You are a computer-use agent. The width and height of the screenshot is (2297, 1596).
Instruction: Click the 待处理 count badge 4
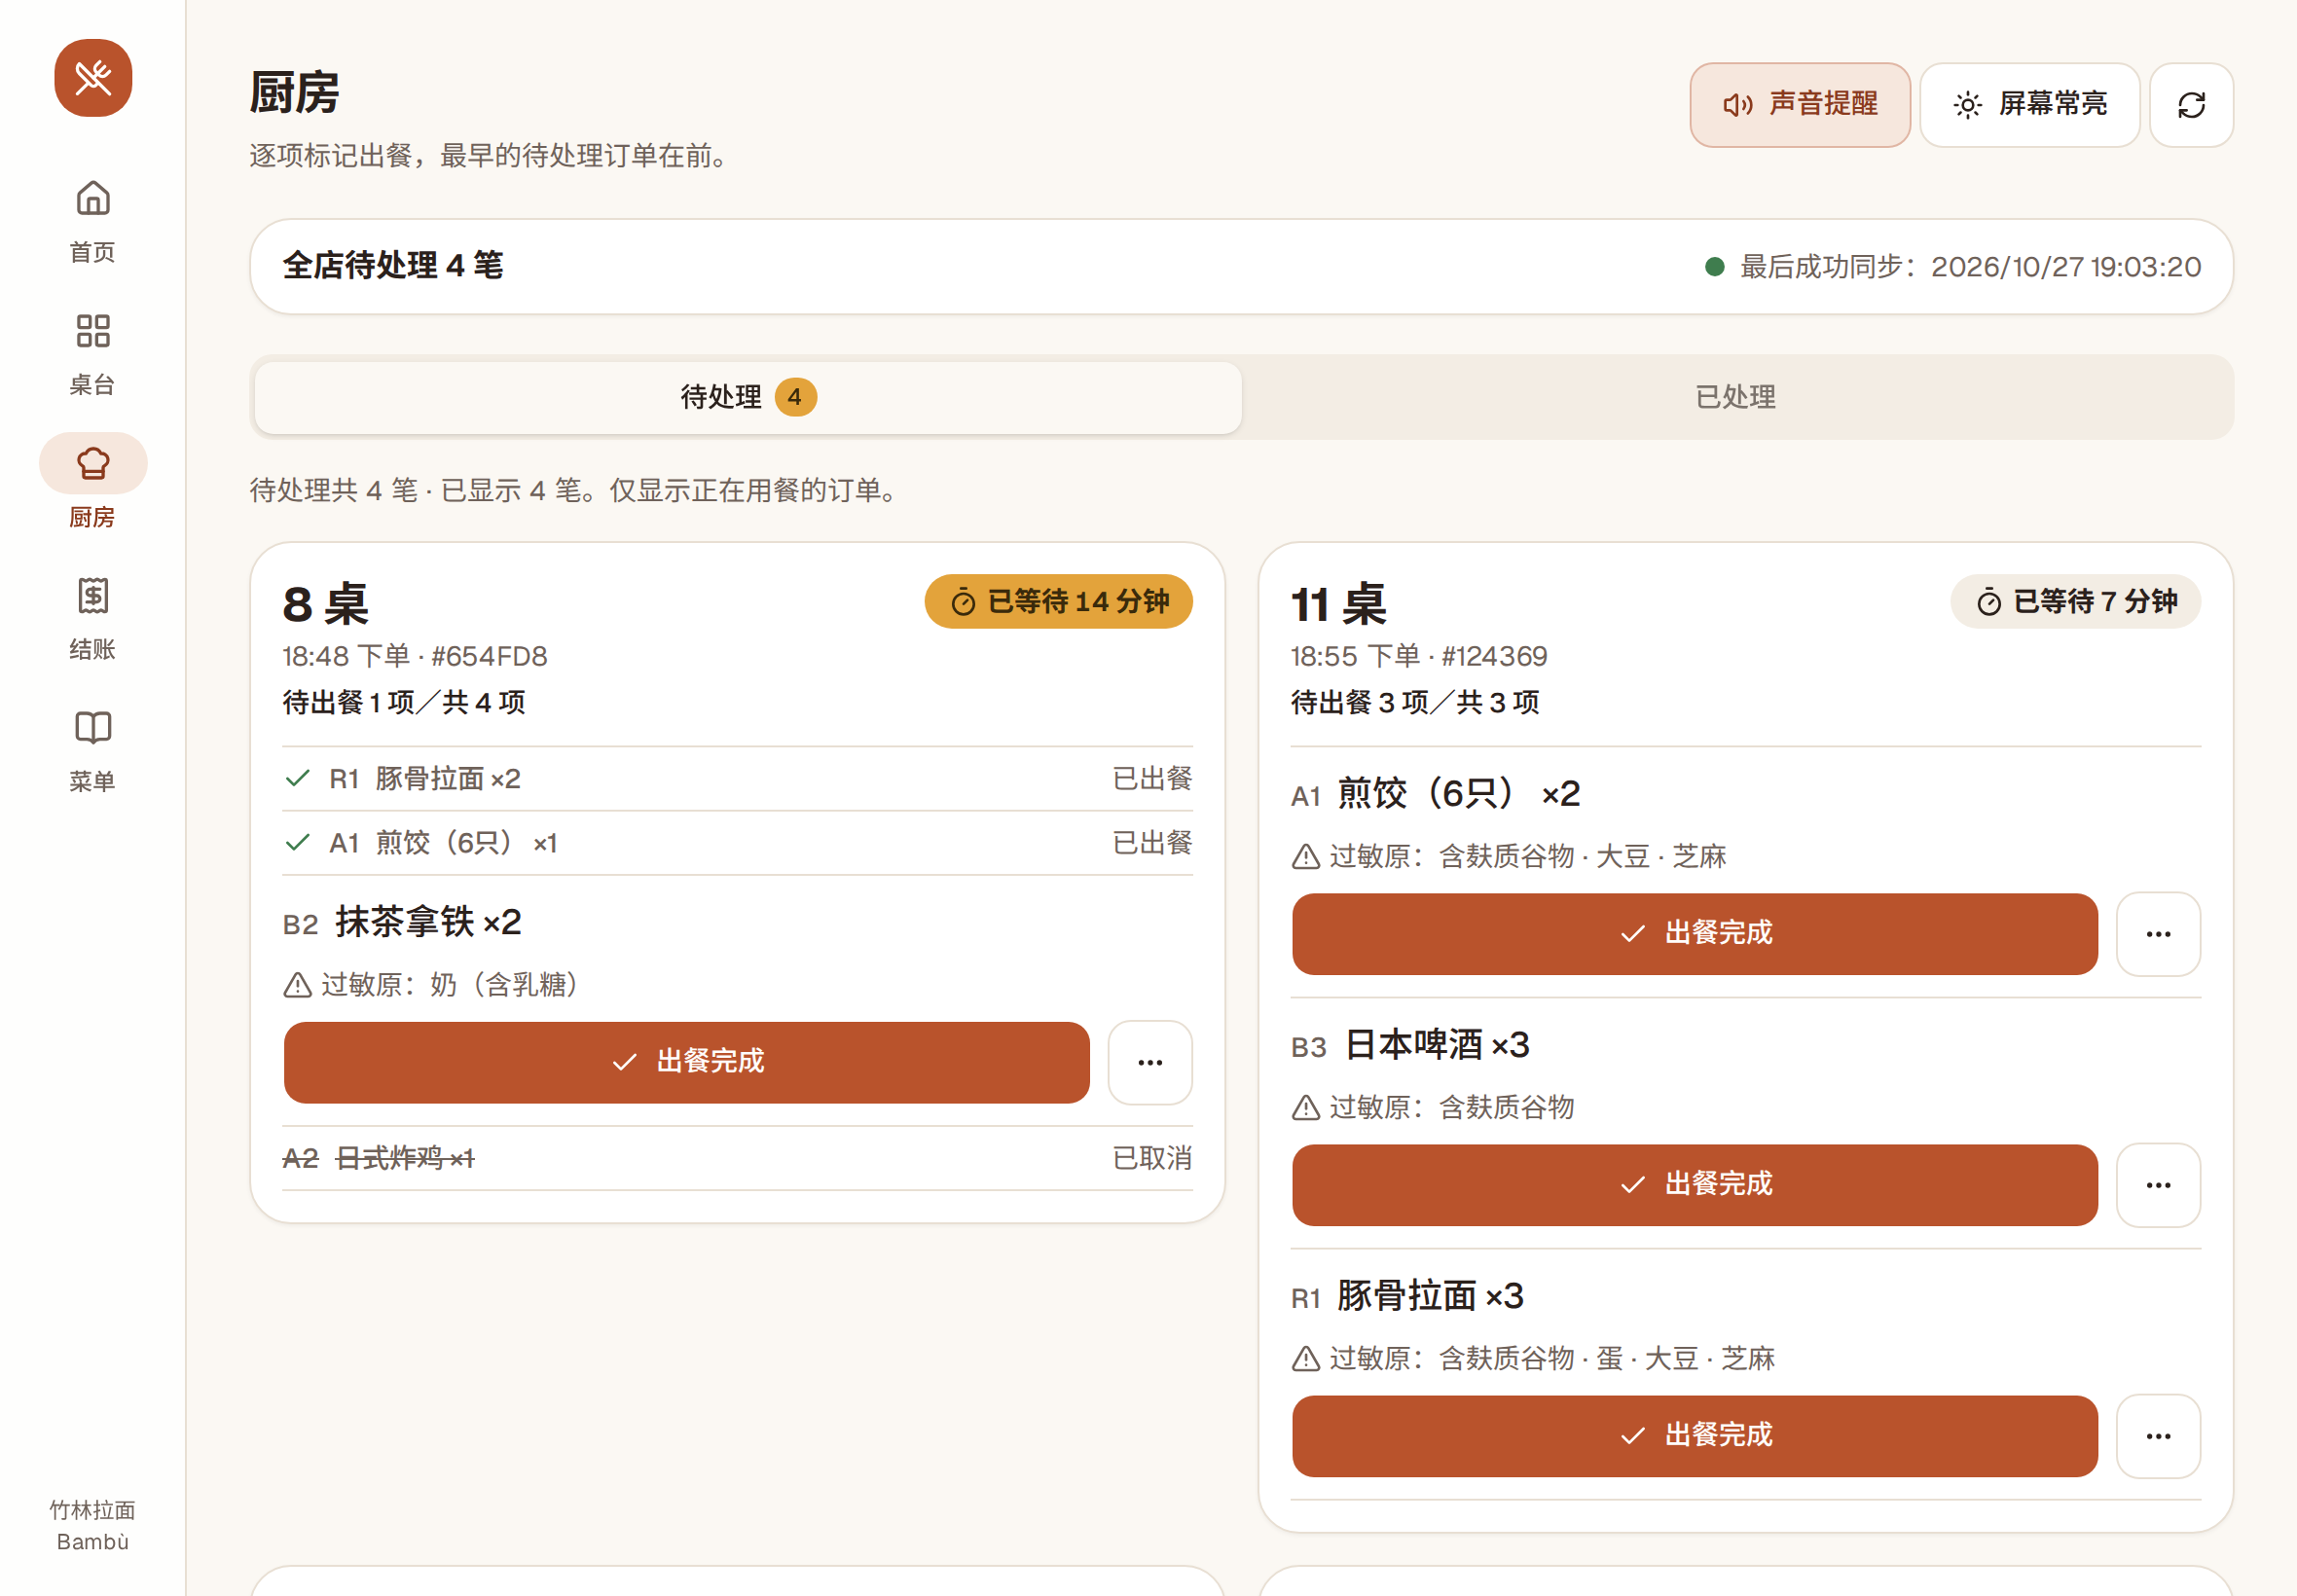coord(795,397)
